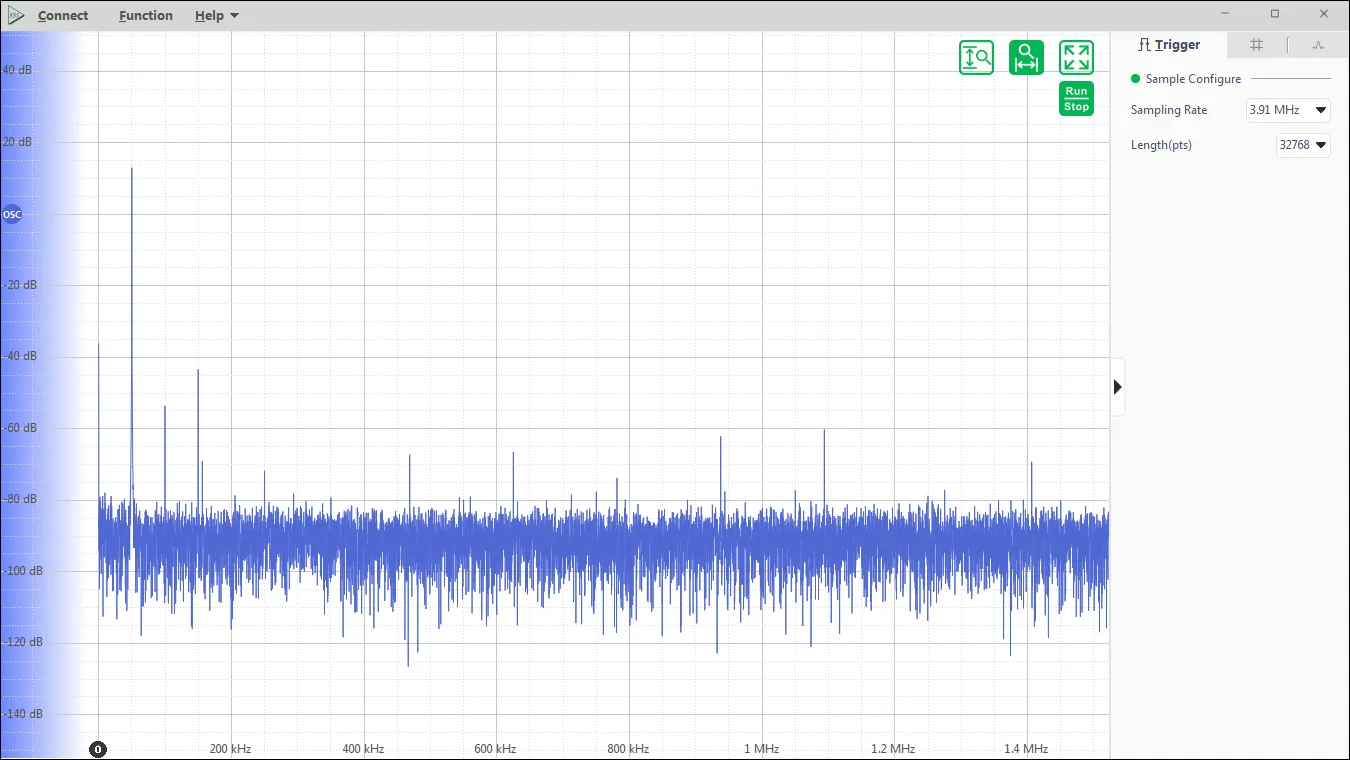
Task: Open the Function menu
Action: click(x=145, y=16)
